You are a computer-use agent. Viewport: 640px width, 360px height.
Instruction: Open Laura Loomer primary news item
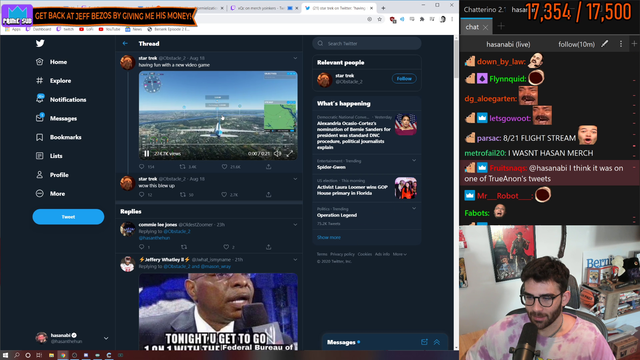[367, 187]
